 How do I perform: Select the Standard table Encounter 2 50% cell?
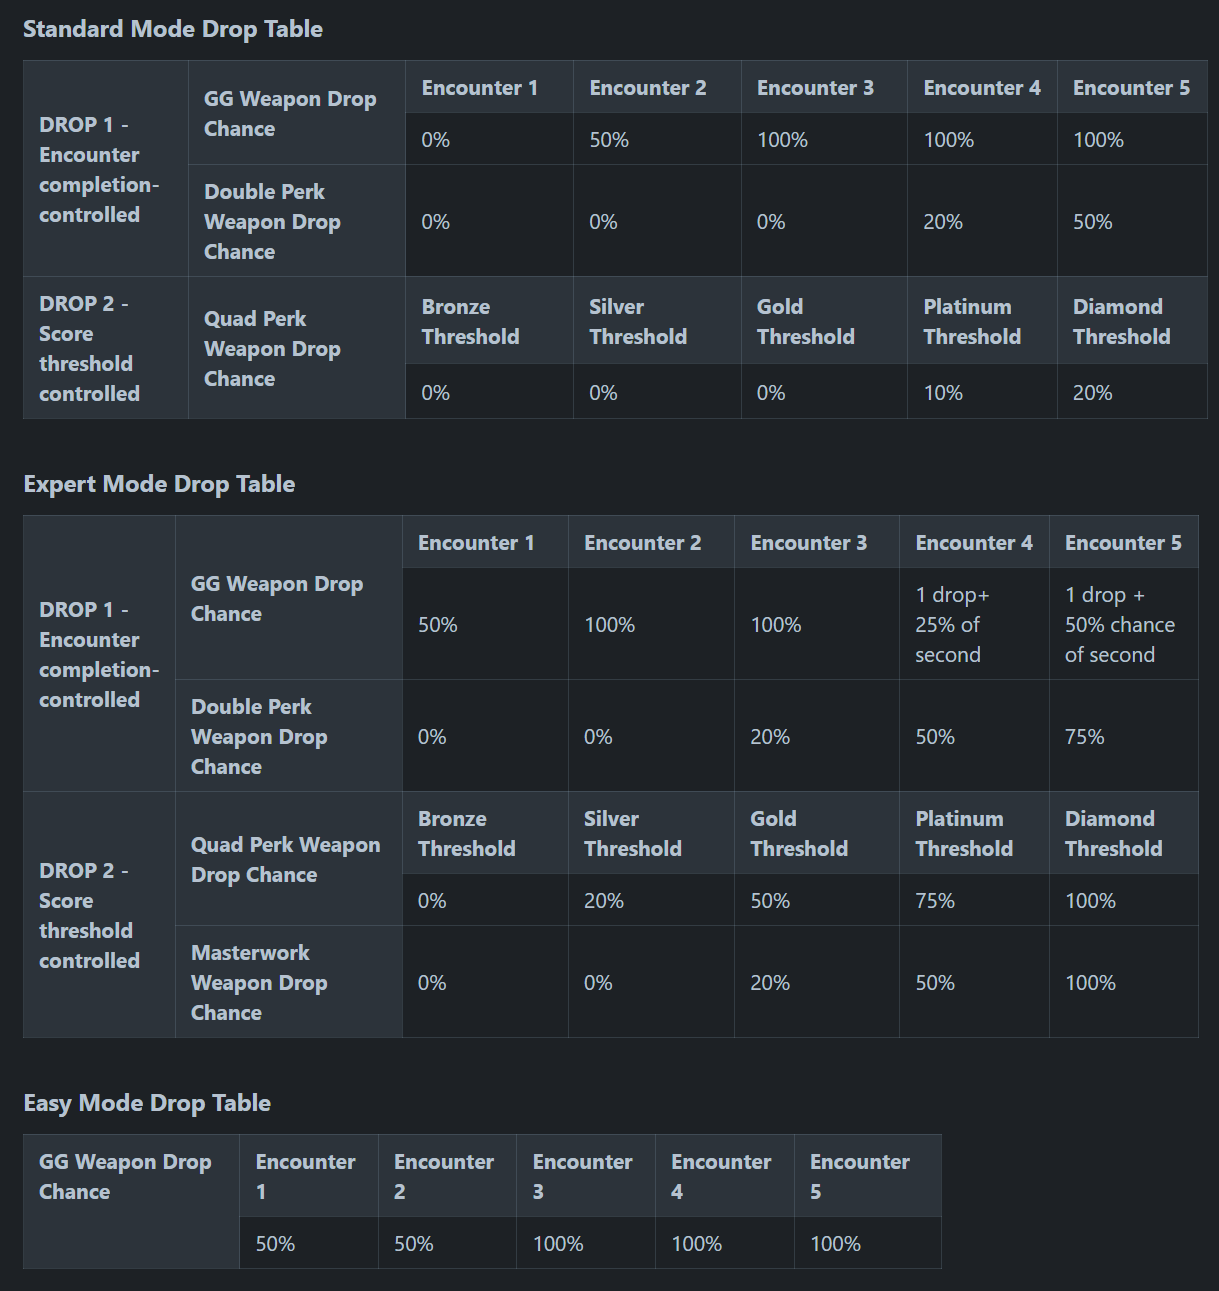pos(657,139)
